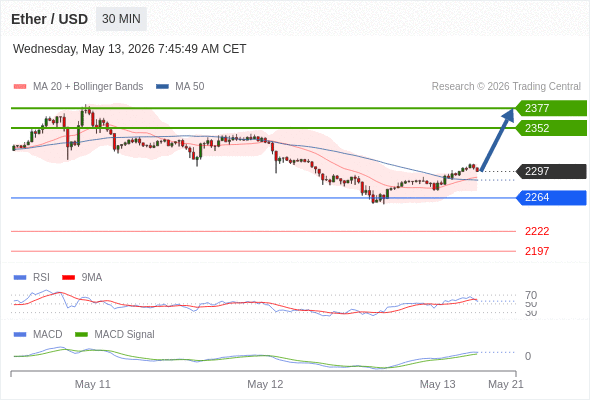
Task: Toggle the 9MA red legend marker
Action: point(68,278)
